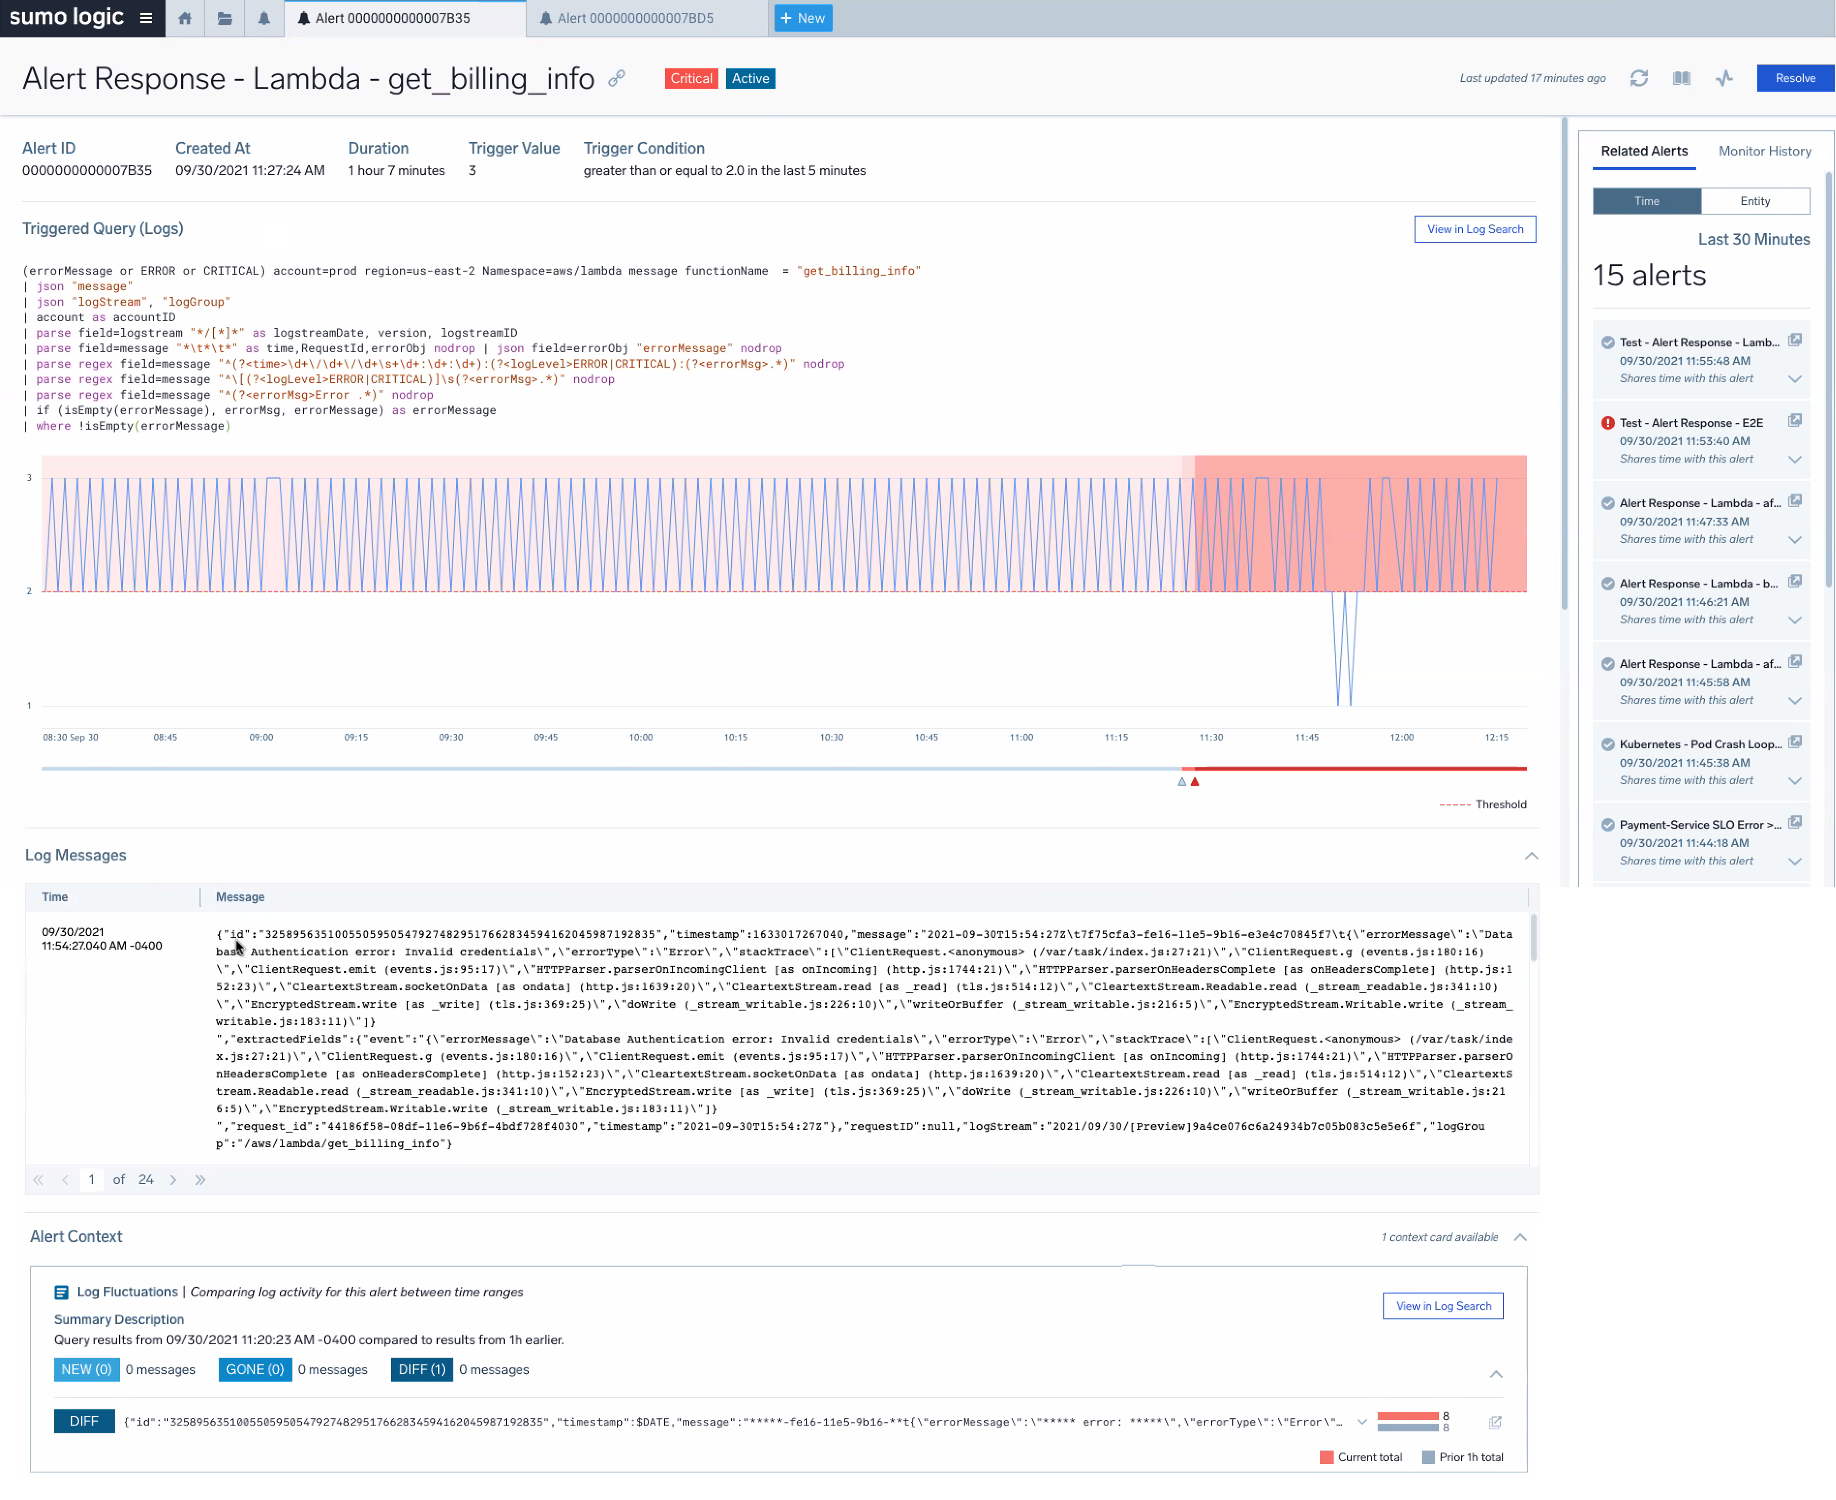Image resolution: width=1836 pixels, height=1500 pixels.
Task: Switch to the Monitor History tab
Action: coord(1764,151)
